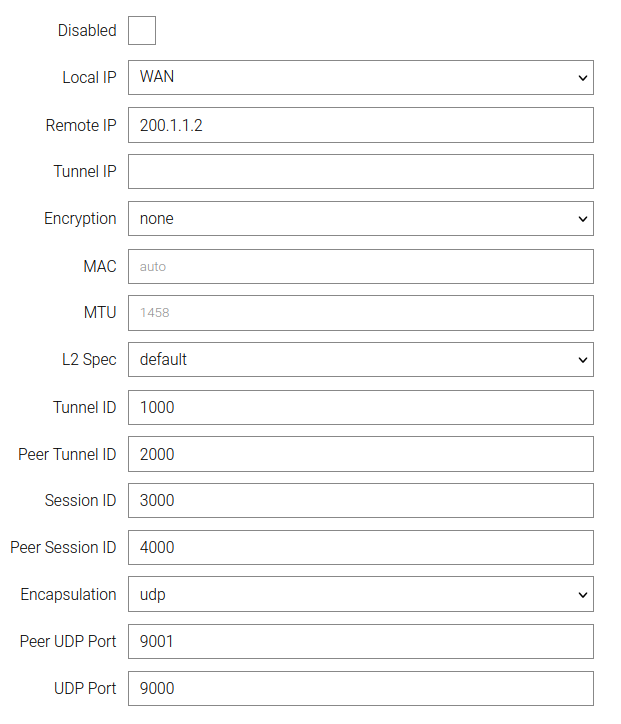The image size is (621, 724).
Task: Focus the empty Tunnel IP field
Action: click(360, 171)
